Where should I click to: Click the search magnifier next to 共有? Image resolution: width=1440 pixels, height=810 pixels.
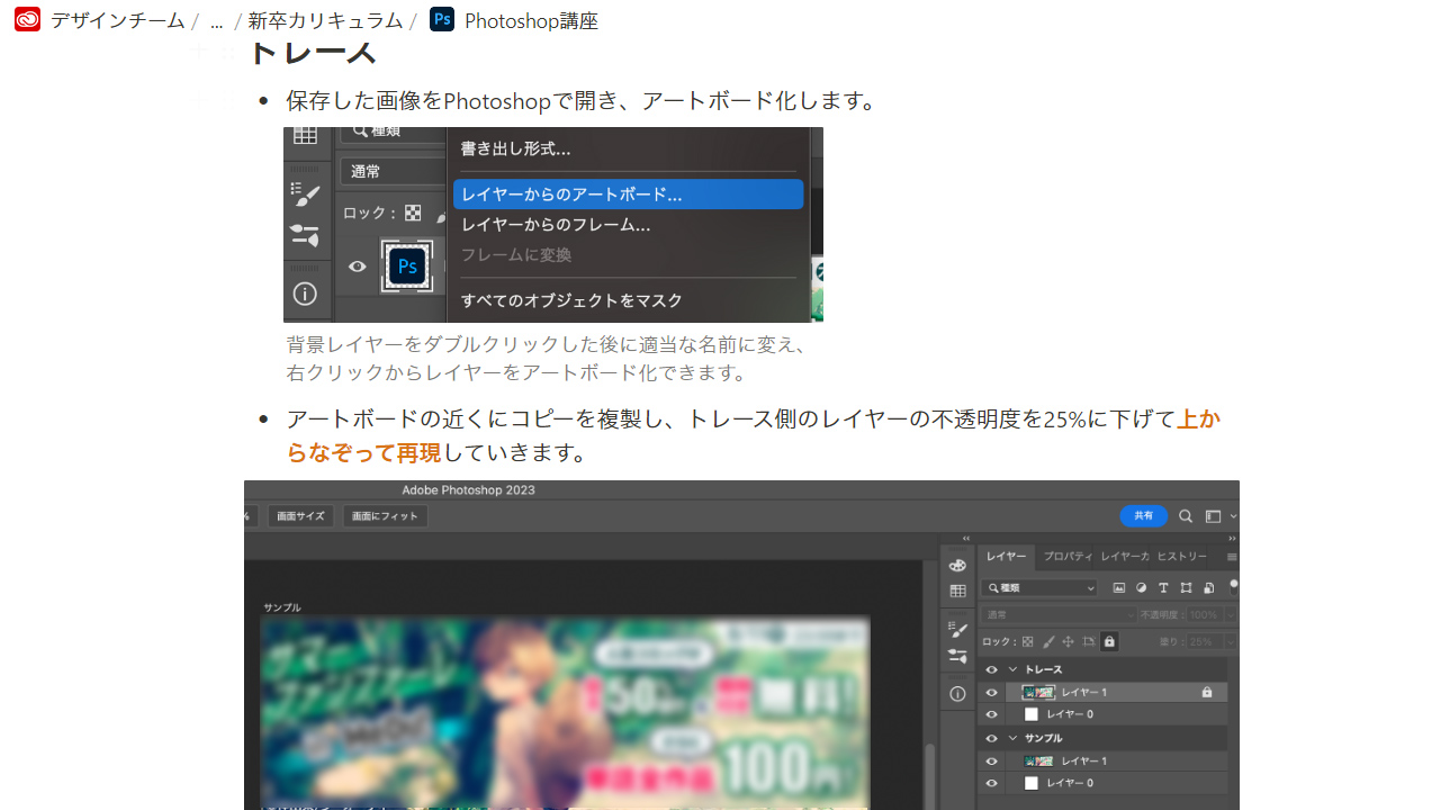[x=1186, y=516]
